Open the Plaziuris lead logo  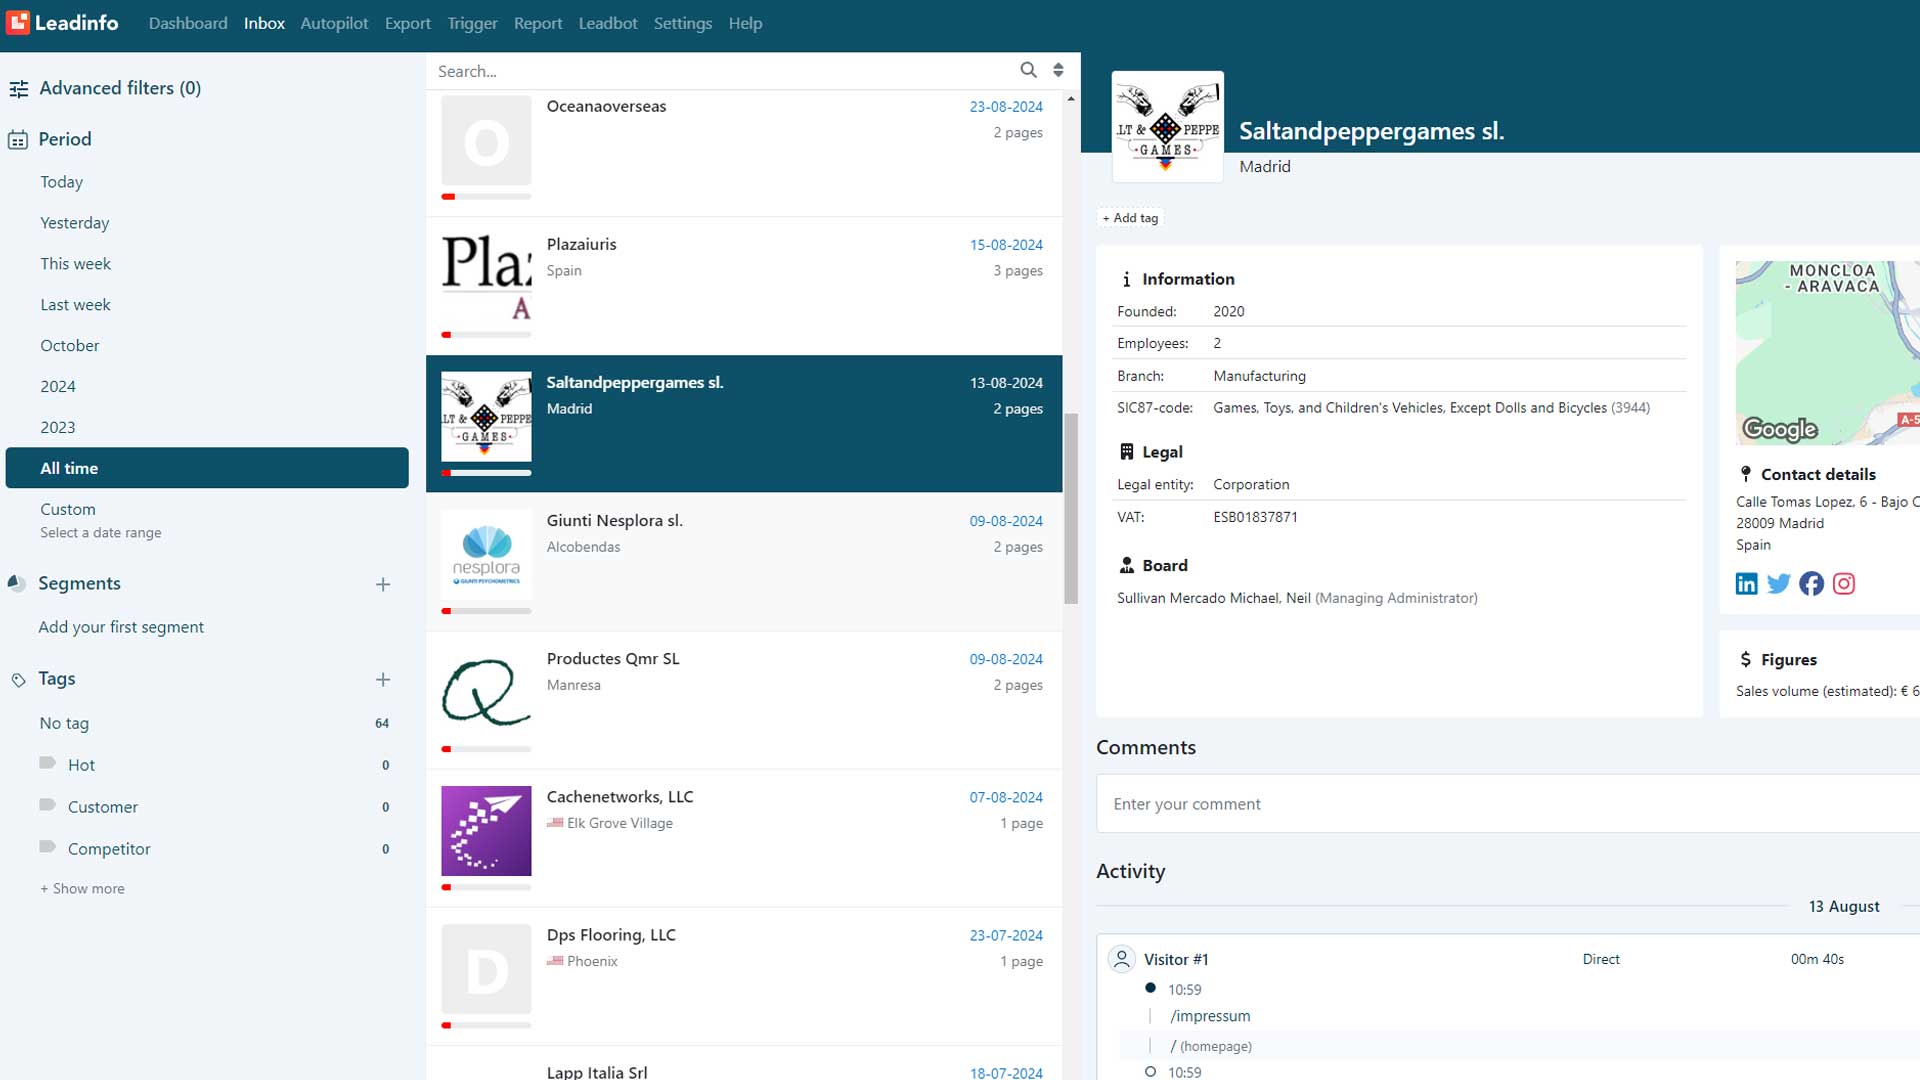[x=486, y=279]
